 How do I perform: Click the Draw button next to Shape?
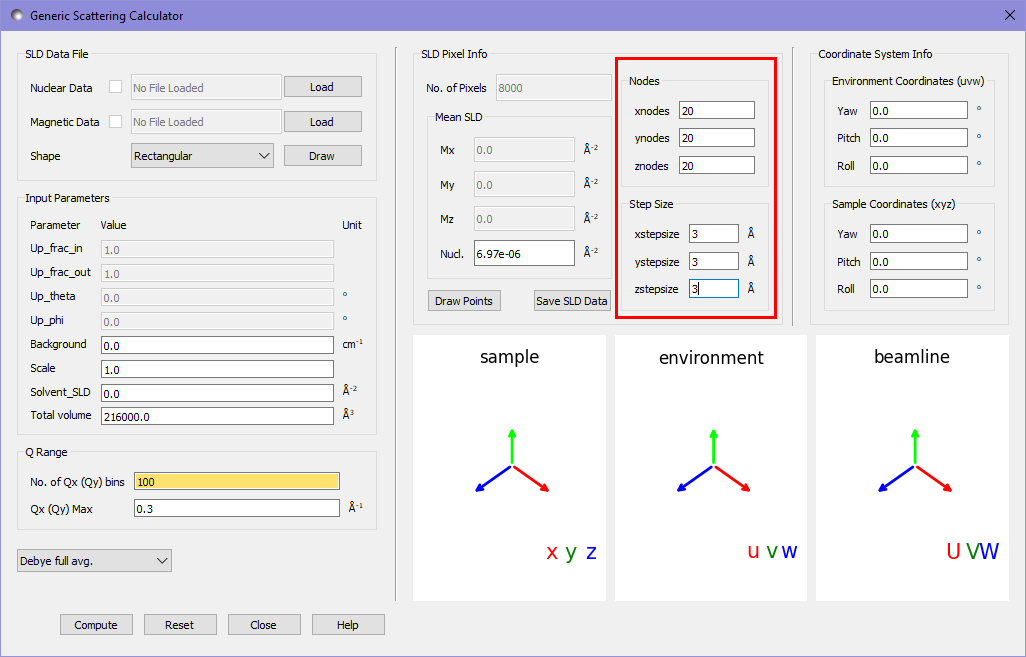point(322,155)
